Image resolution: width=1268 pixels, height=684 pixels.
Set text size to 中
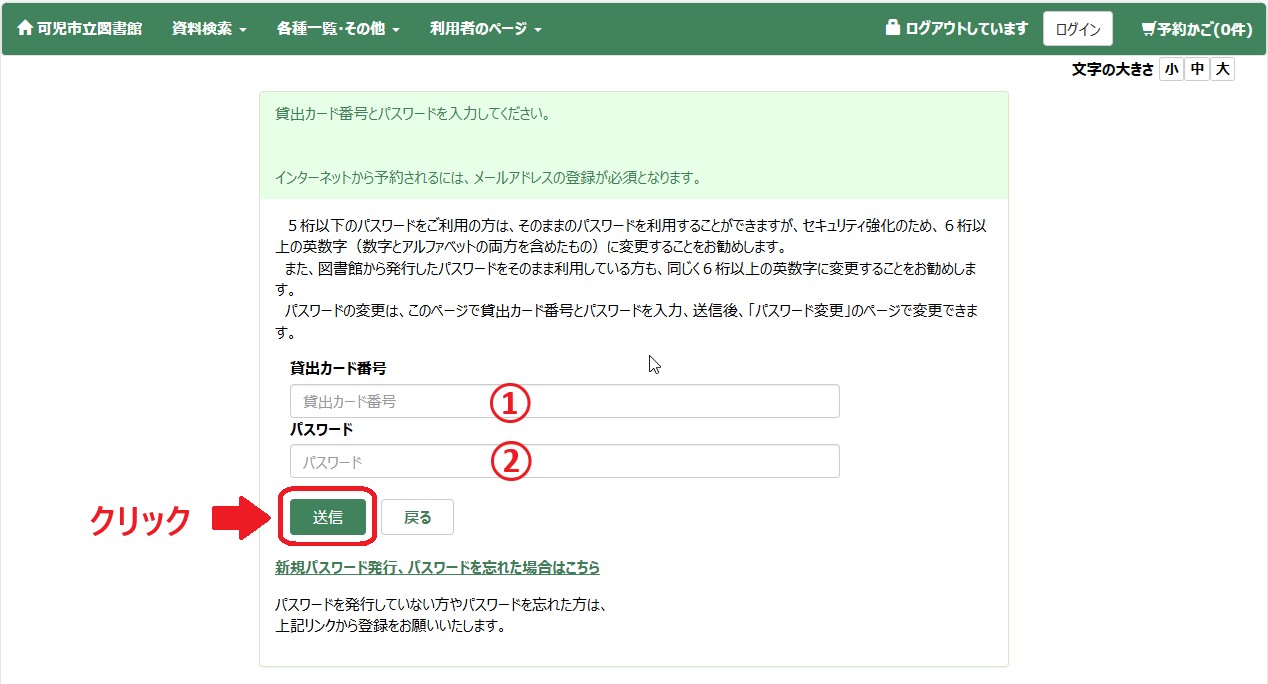[x=1197, y=69]
